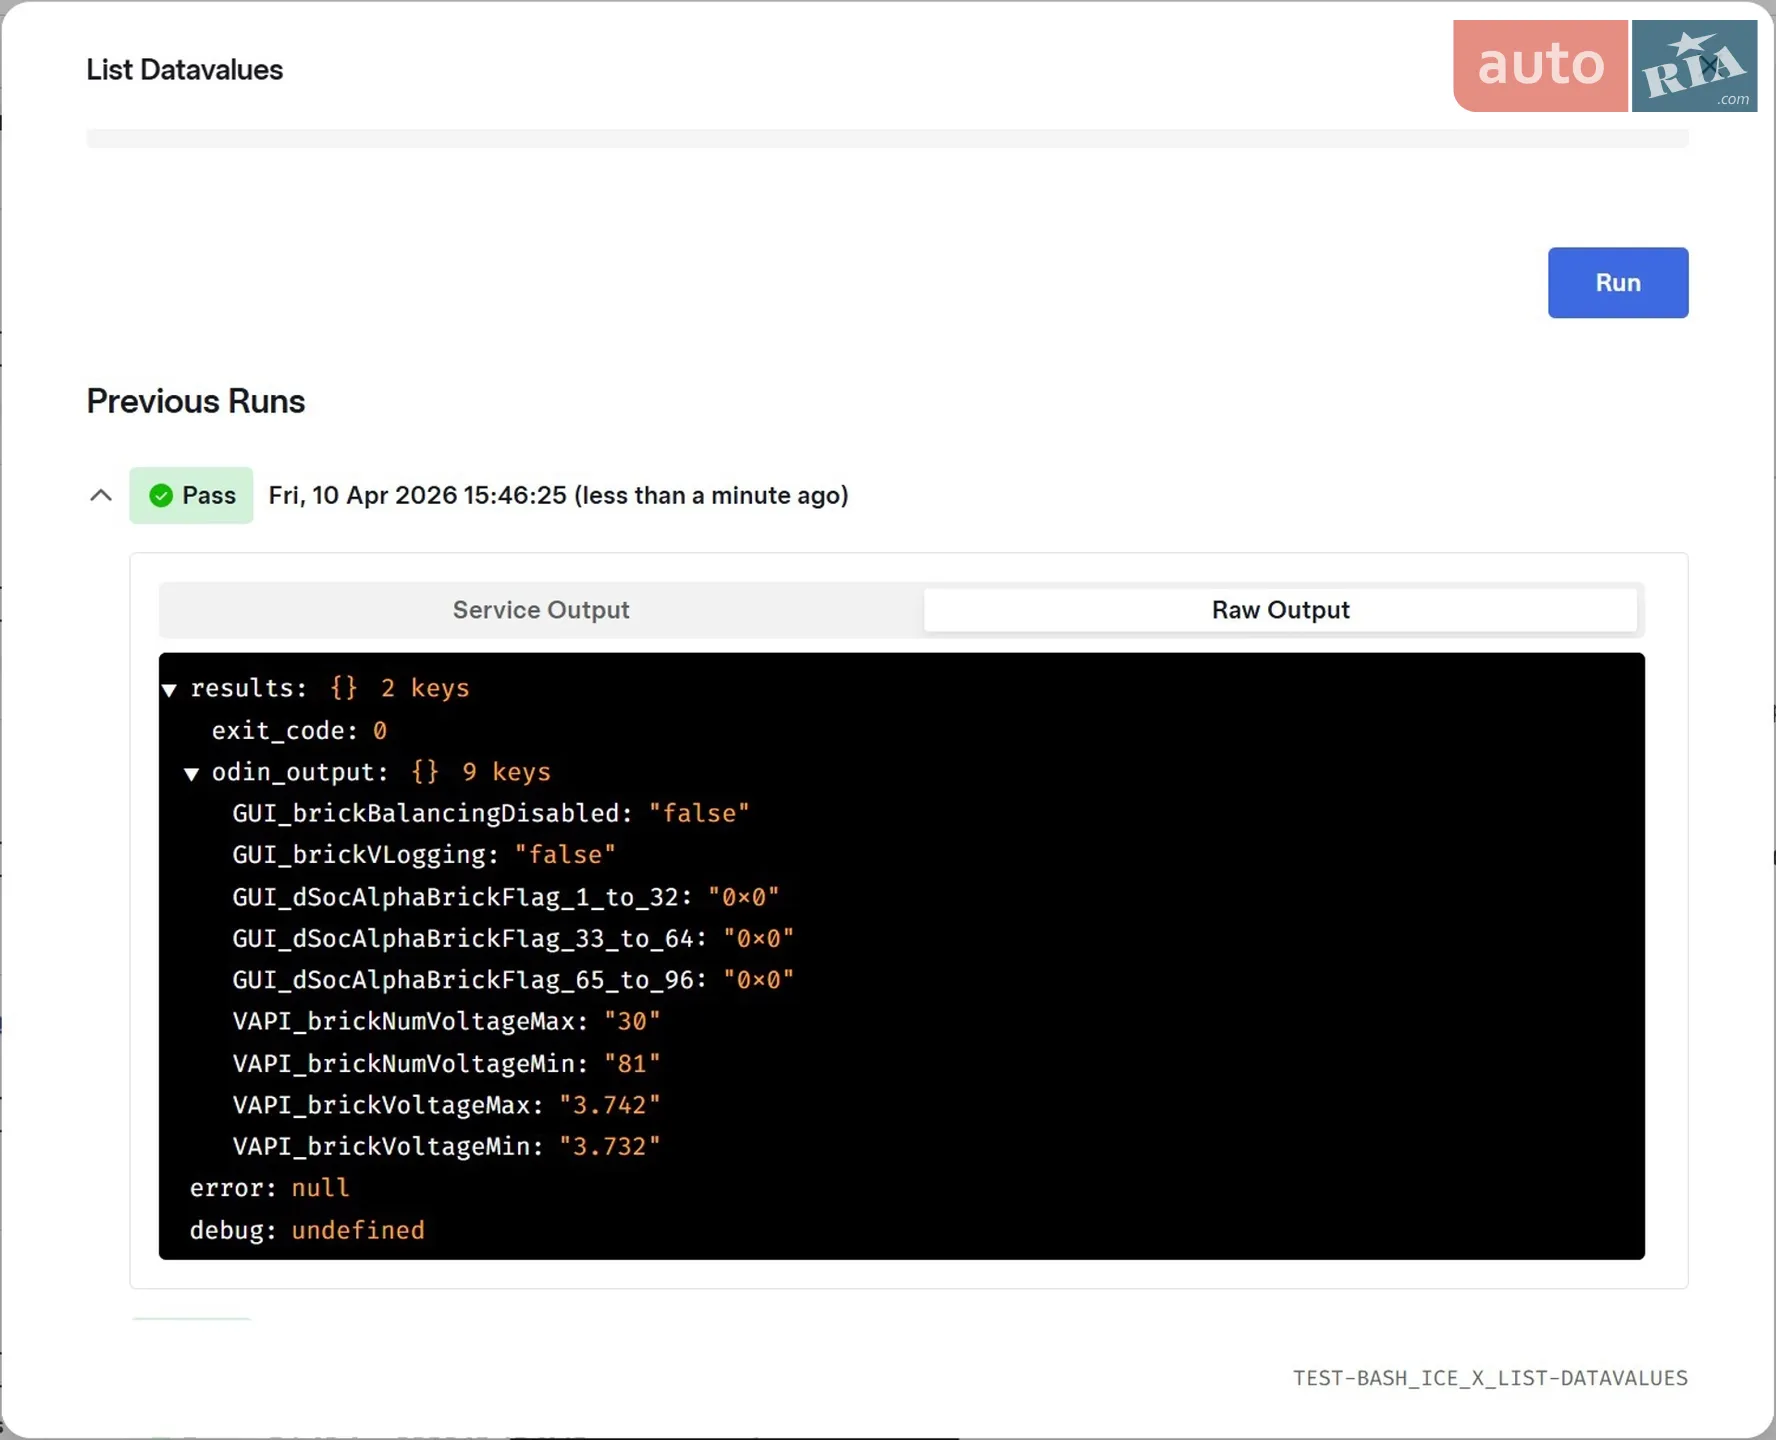The image size is (1776, 1440).
Task: Click GUI_dSocAlphaBrickFlag_1_to_32 value
Action: point(743,897)
